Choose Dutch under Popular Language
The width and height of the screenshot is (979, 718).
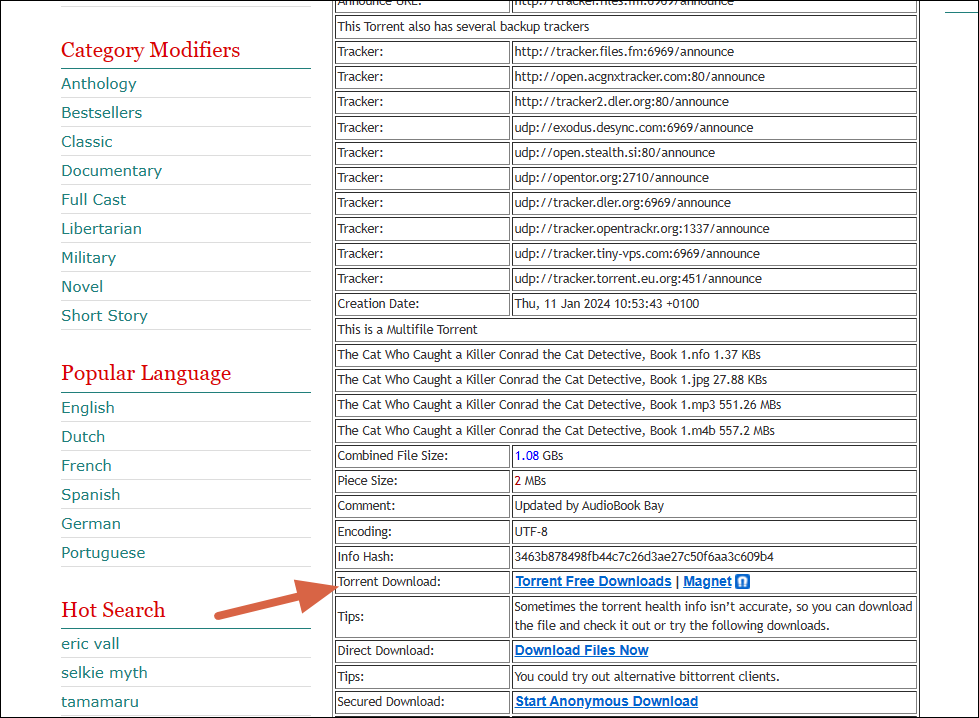point(83,436)
